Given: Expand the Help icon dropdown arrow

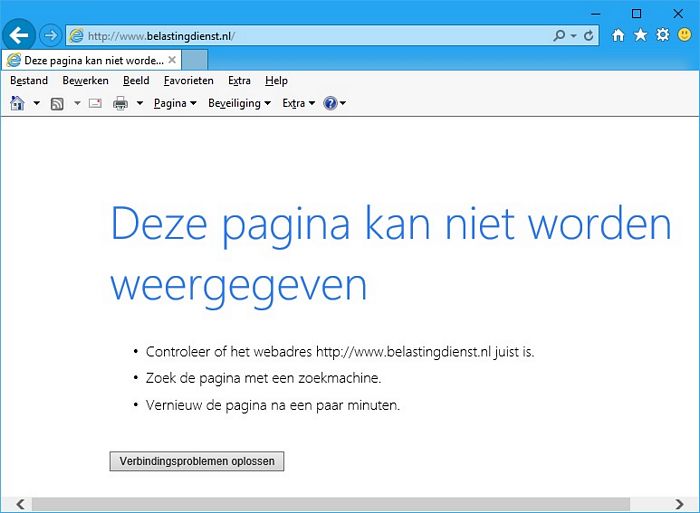Looking at the screenshot, I should [343, 103].
